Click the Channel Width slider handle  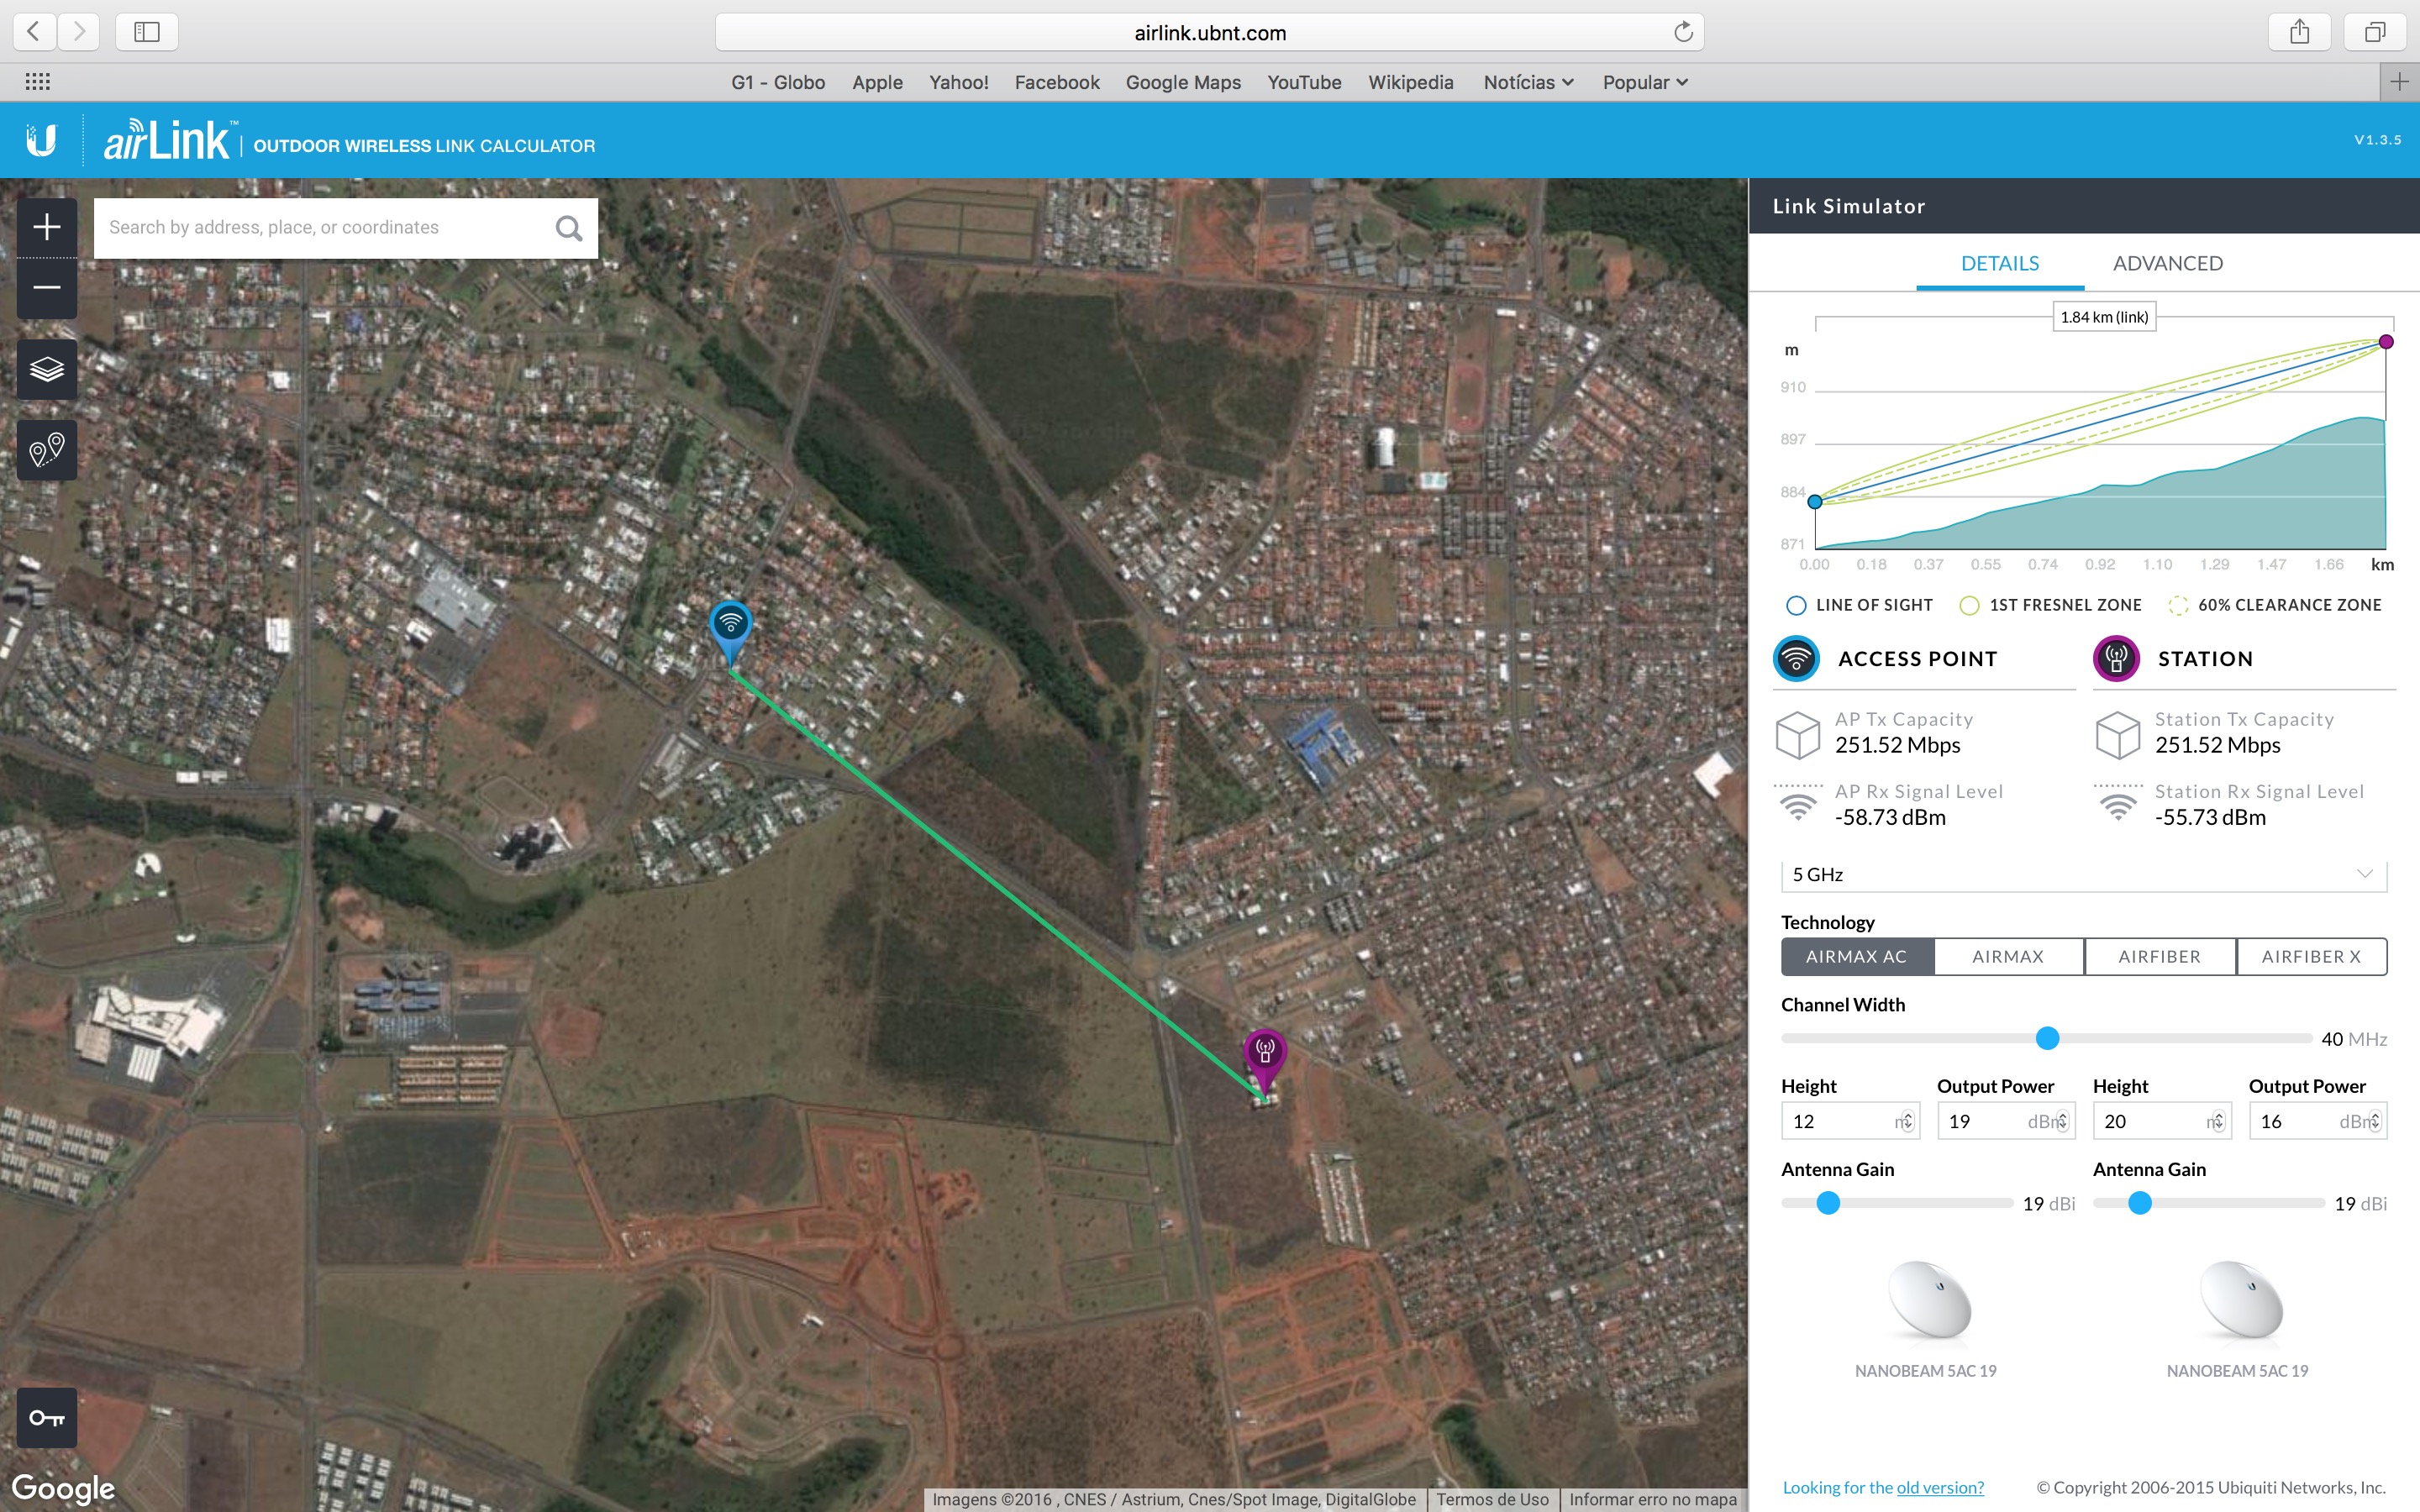click(x=2047, y=1038)
